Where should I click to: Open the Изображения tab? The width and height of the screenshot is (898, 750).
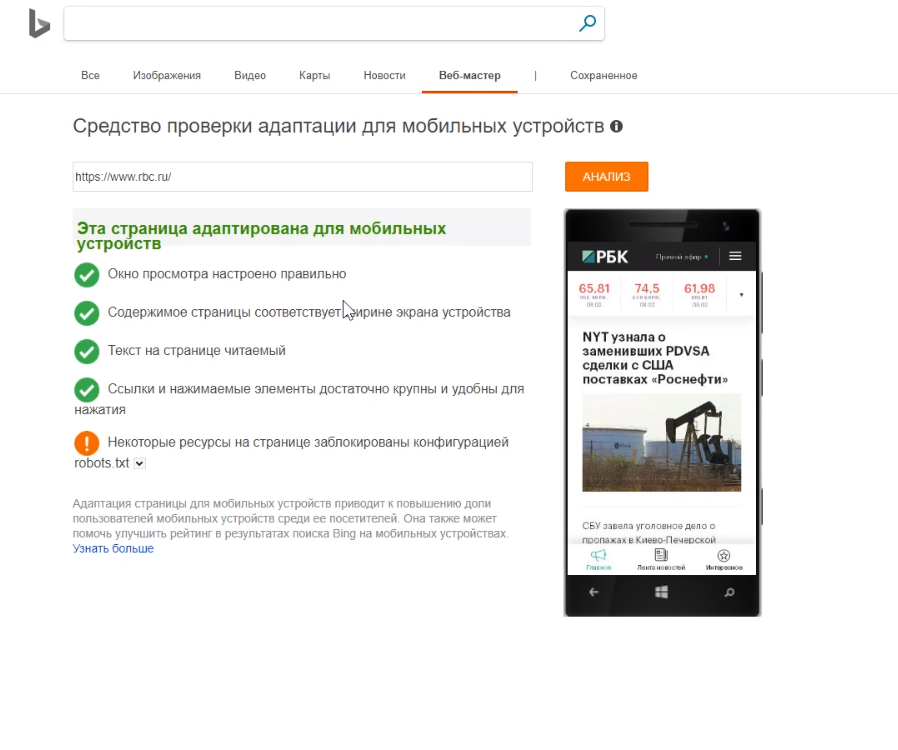(167, 75)
